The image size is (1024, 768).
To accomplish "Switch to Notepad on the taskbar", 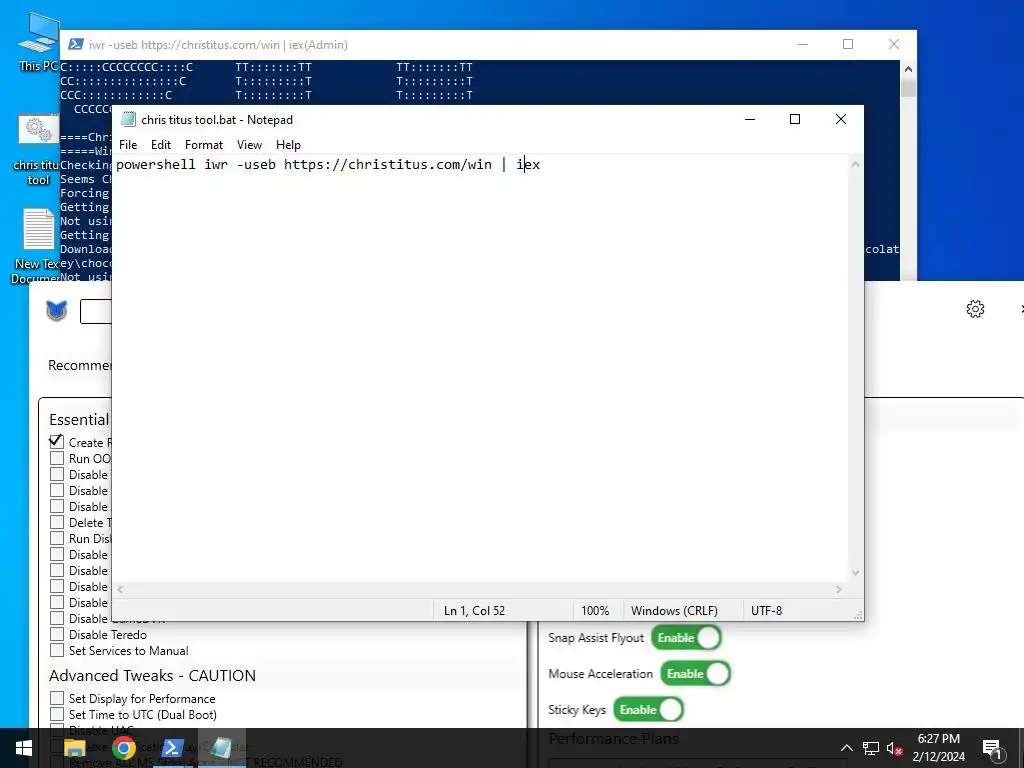I will tap(221, 748).
